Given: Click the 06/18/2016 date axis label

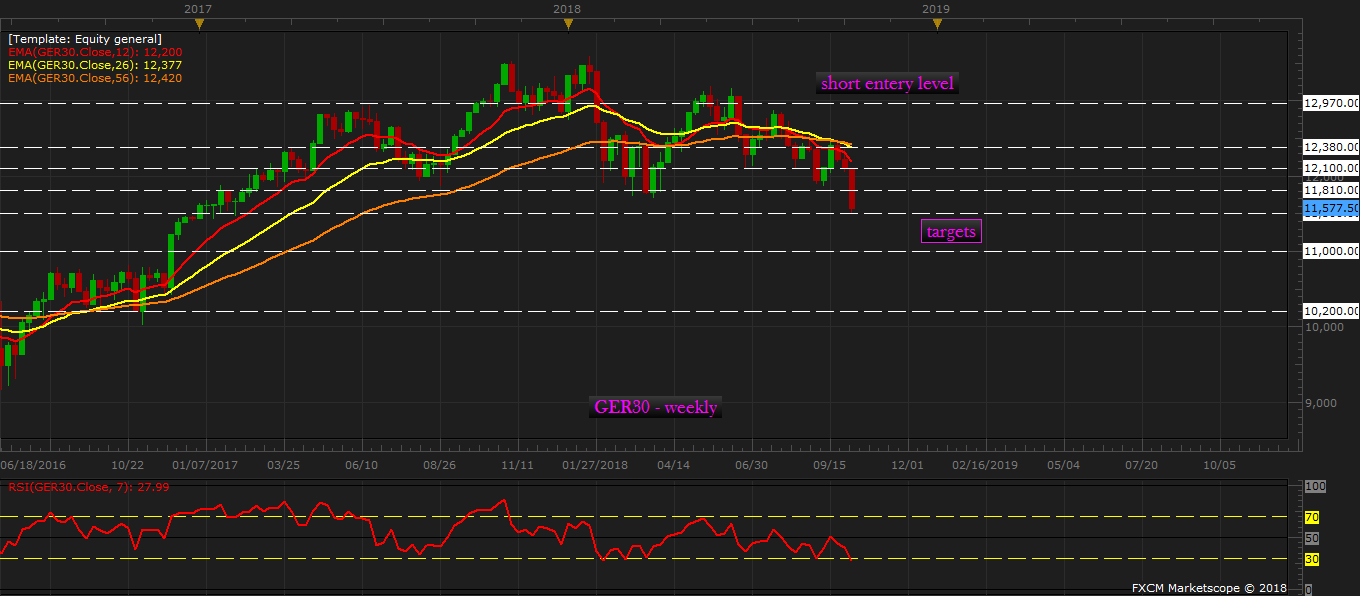Looking at the screenshot, I should [x=31, y=465].
